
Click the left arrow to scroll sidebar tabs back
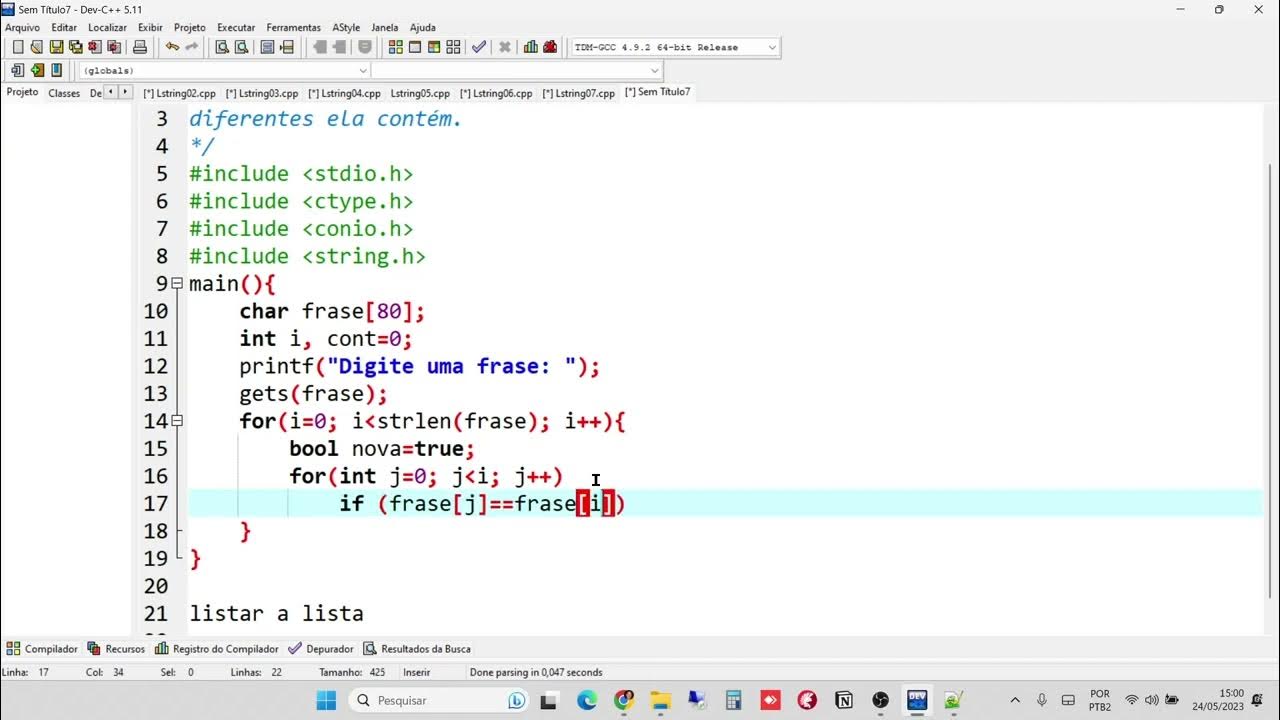click(110, 92)
